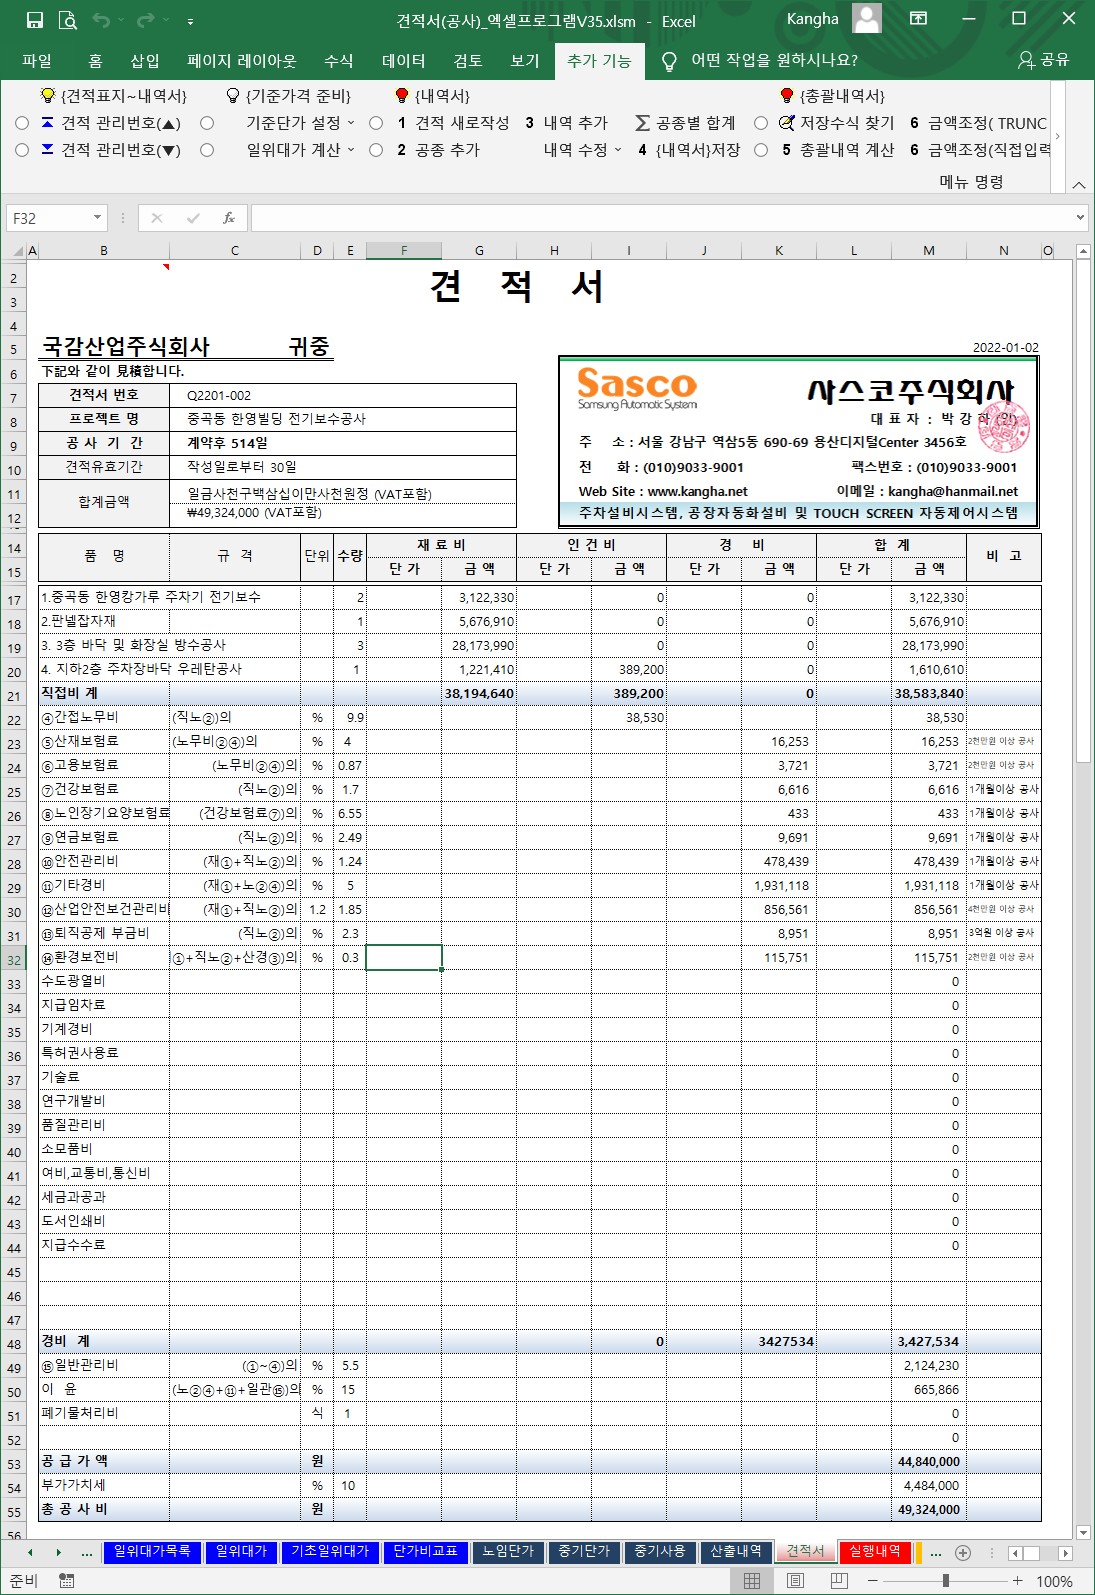
Task: Select radio button before 기준단가 설정
Action: pos(207,123)
